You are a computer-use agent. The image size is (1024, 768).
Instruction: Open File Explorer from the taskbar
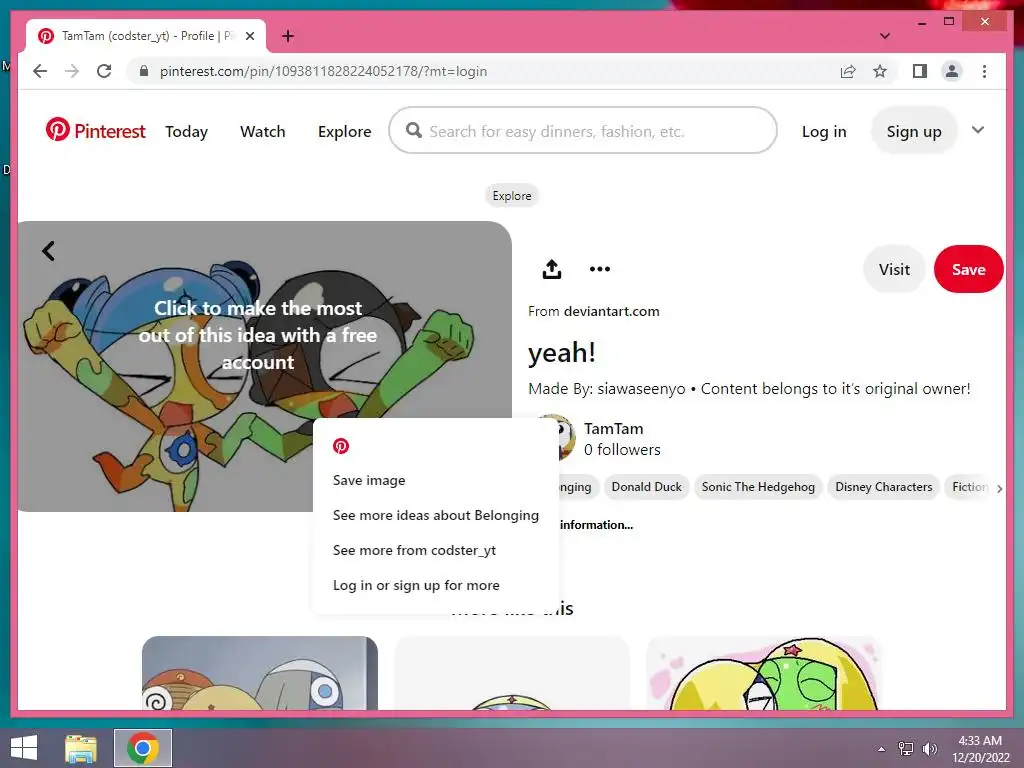click(81, 748)
